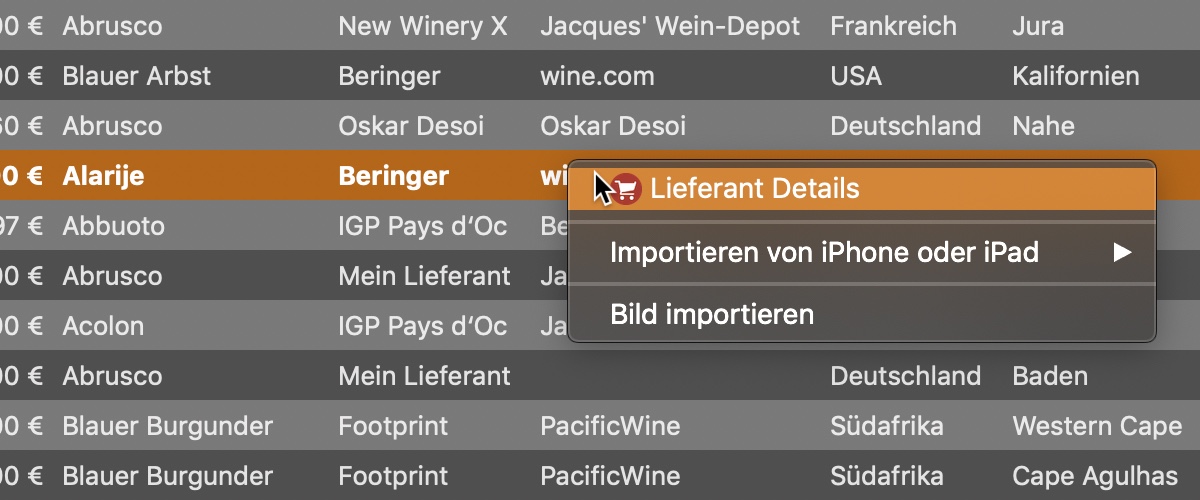The width and height of the screenshot is (1200, 500).
Task: Click the Acolon row entry
Action: tap(103, 326)
